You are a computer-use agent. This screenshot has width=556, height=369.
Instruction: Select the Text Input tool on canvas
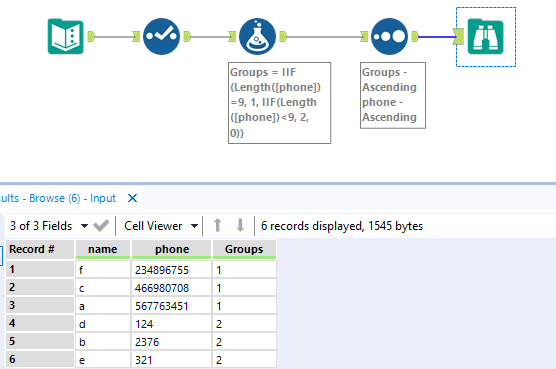point(66,37)
